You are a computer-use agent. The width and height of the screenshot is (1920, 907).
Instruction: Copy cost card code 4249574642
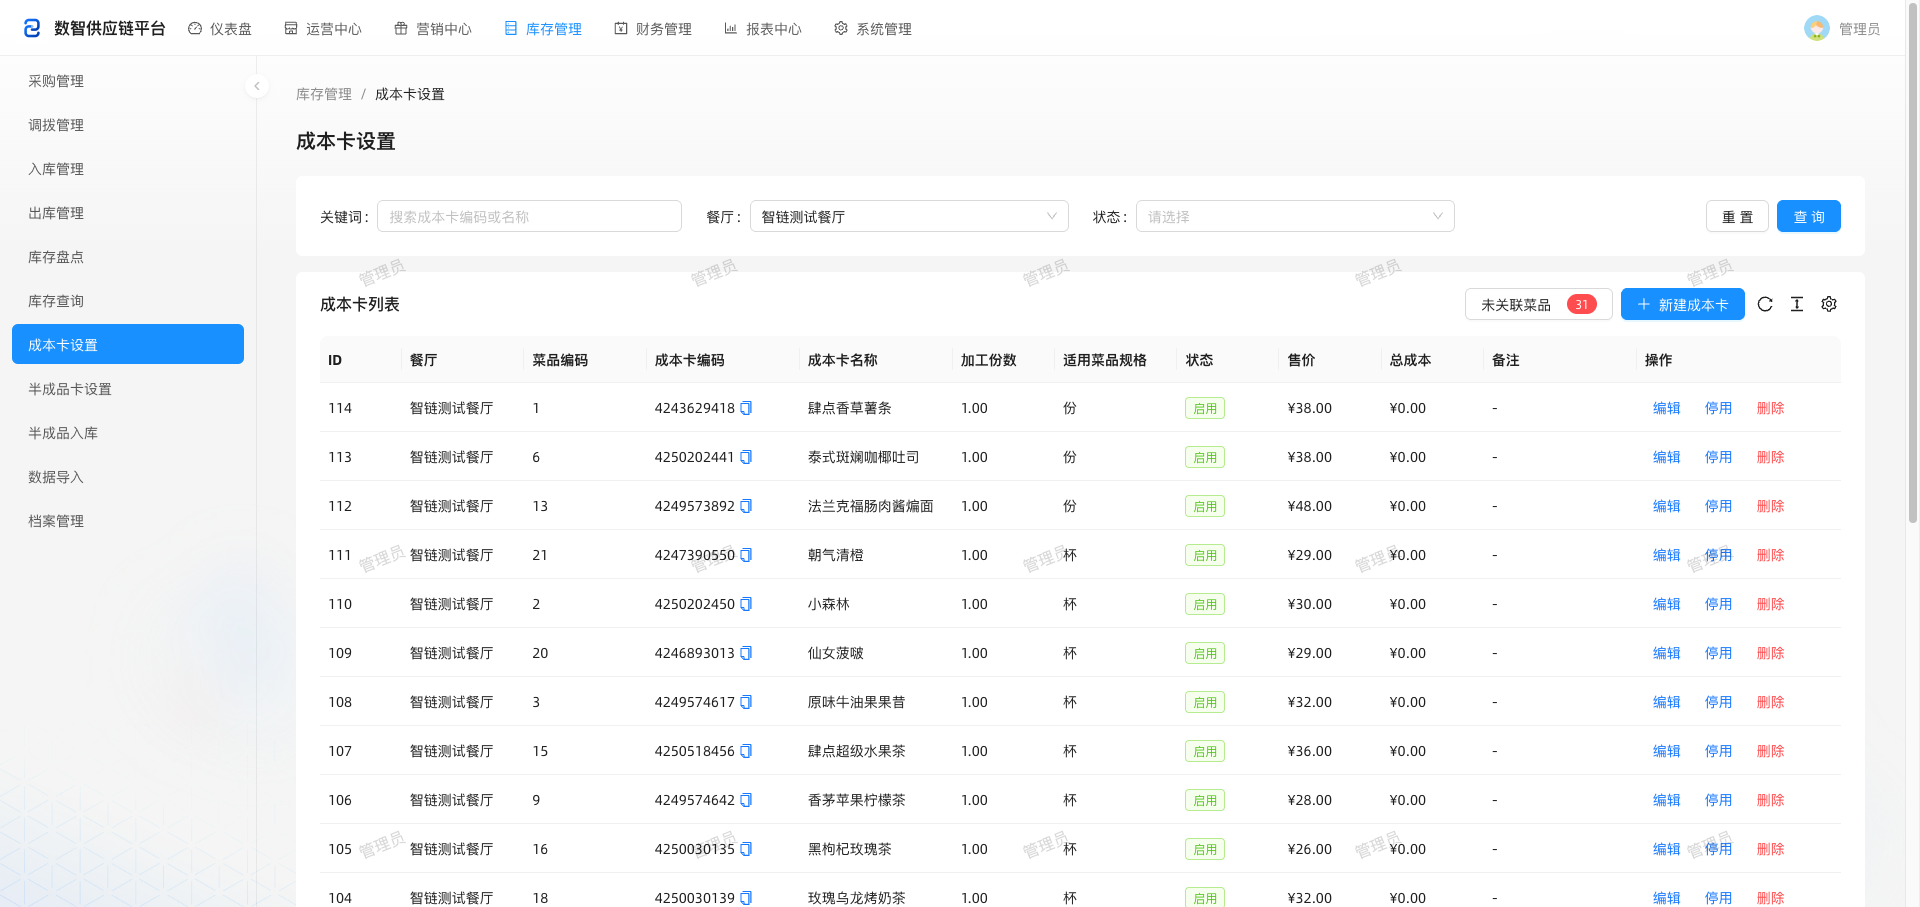pos(746,800)
